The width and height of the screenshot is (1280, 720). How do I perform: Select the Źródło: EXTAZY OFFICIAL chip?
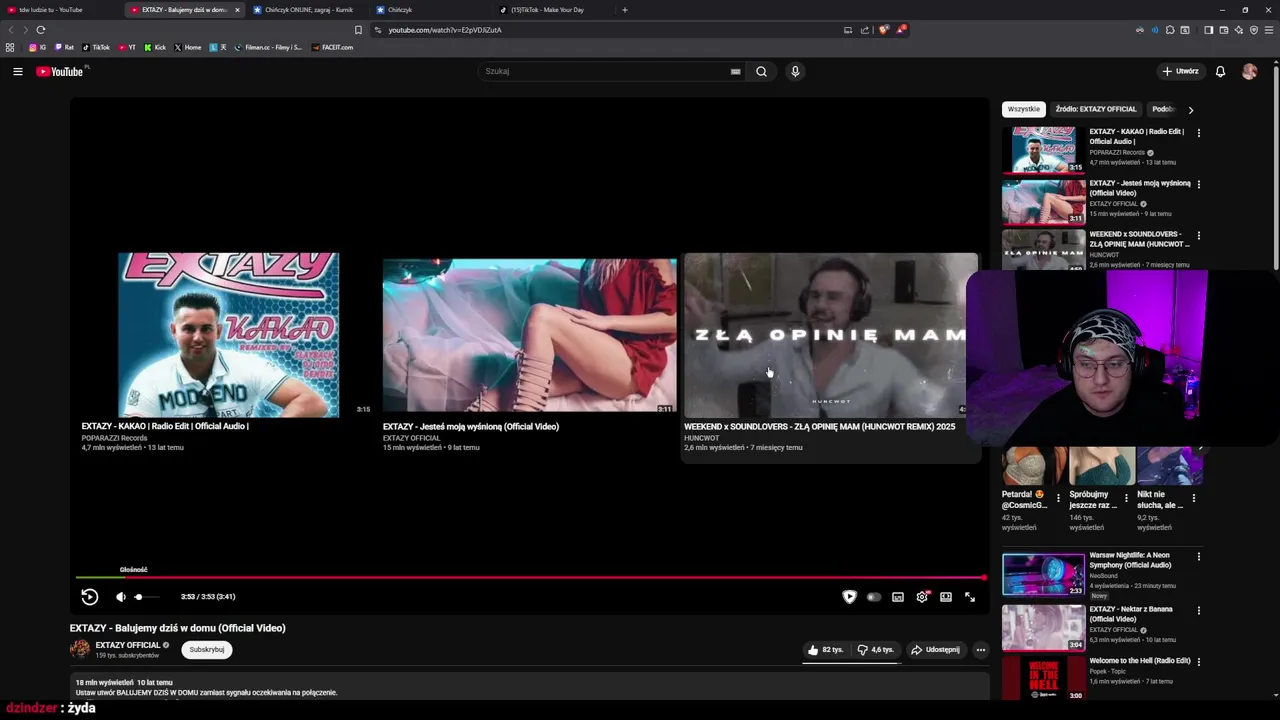(1096, 109)
